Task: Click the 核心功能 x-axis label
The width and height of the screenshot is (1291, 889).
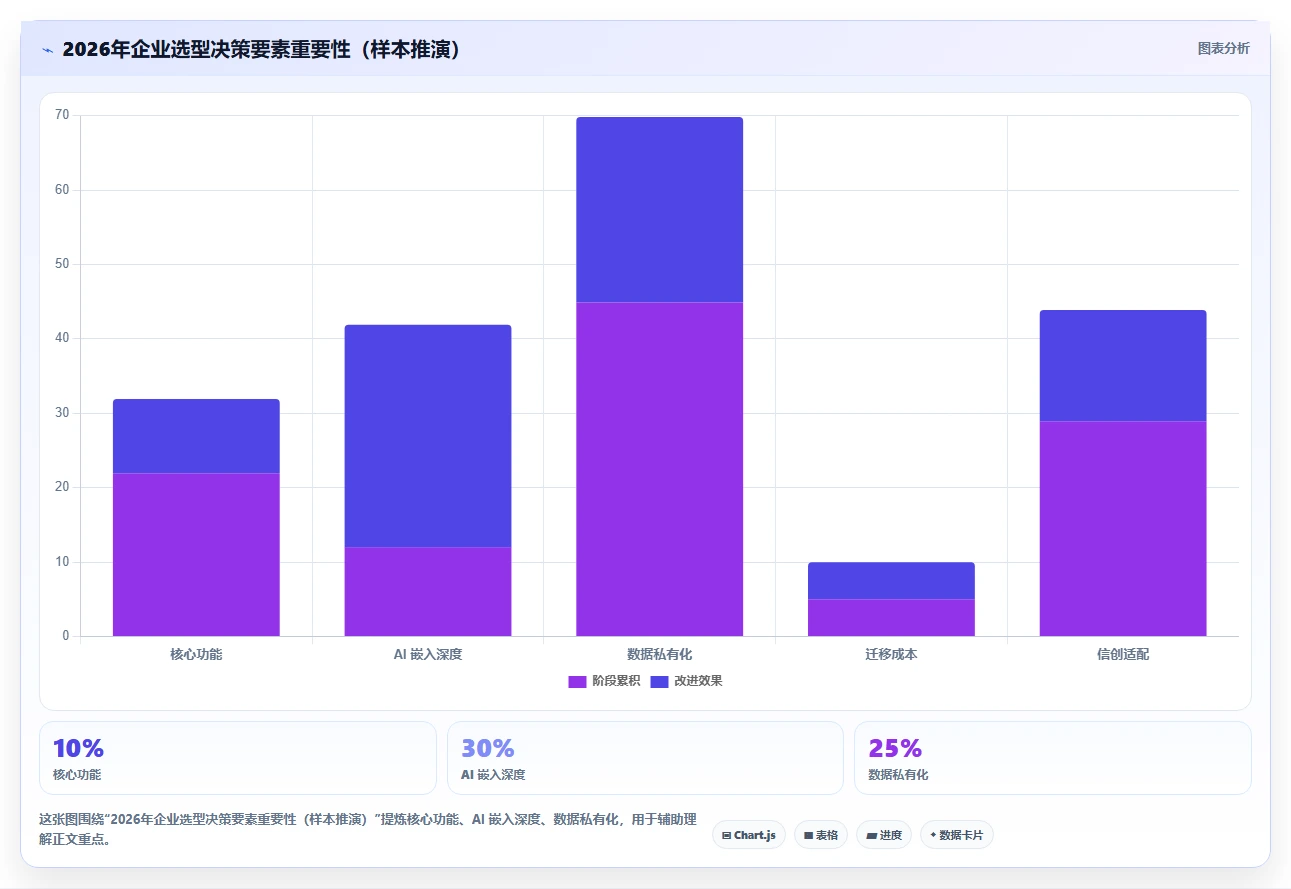Action: click(x=196, y=655)
